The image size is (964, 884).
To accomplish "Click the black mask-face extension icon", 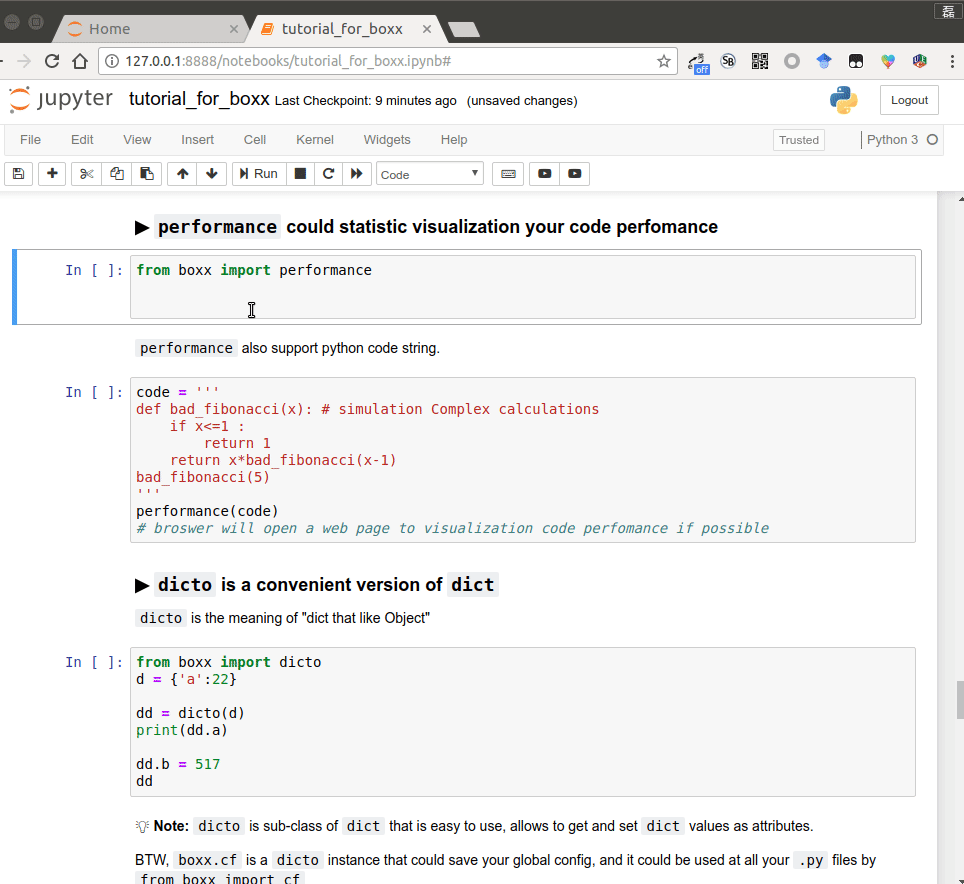I will coord(856,61).
